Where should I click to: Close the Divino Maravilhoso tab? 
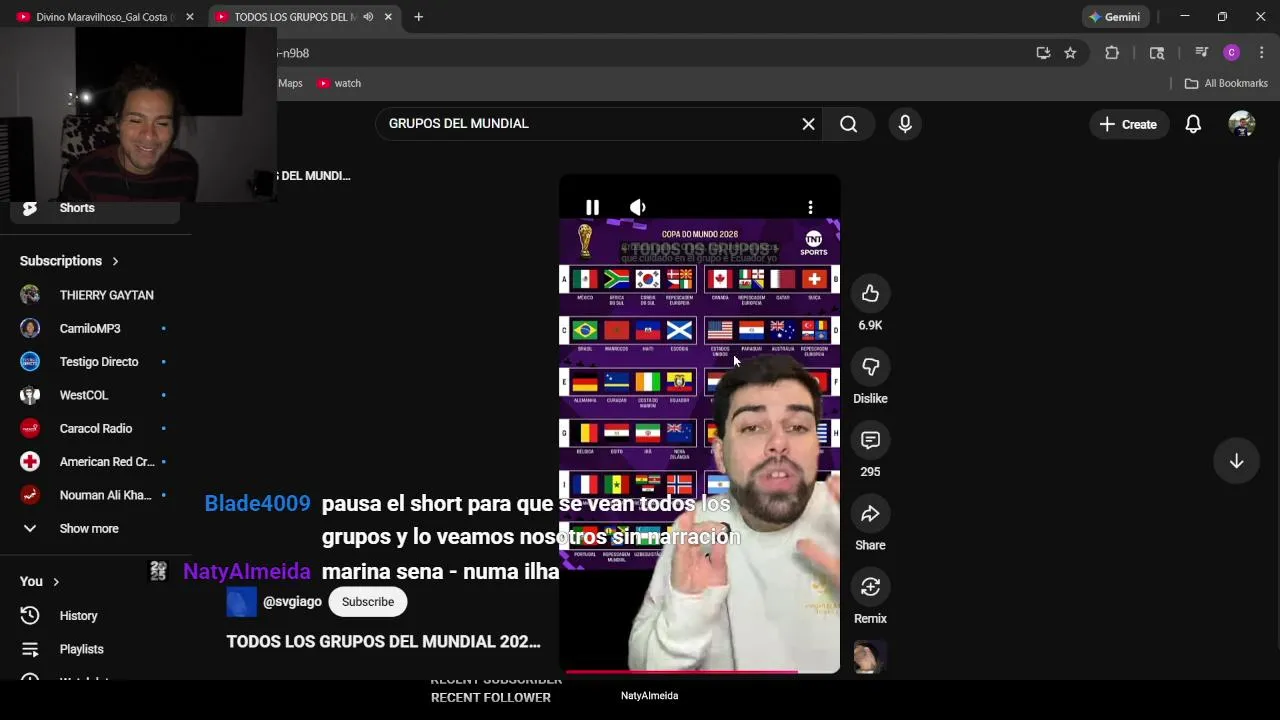[x=190, y=17]
